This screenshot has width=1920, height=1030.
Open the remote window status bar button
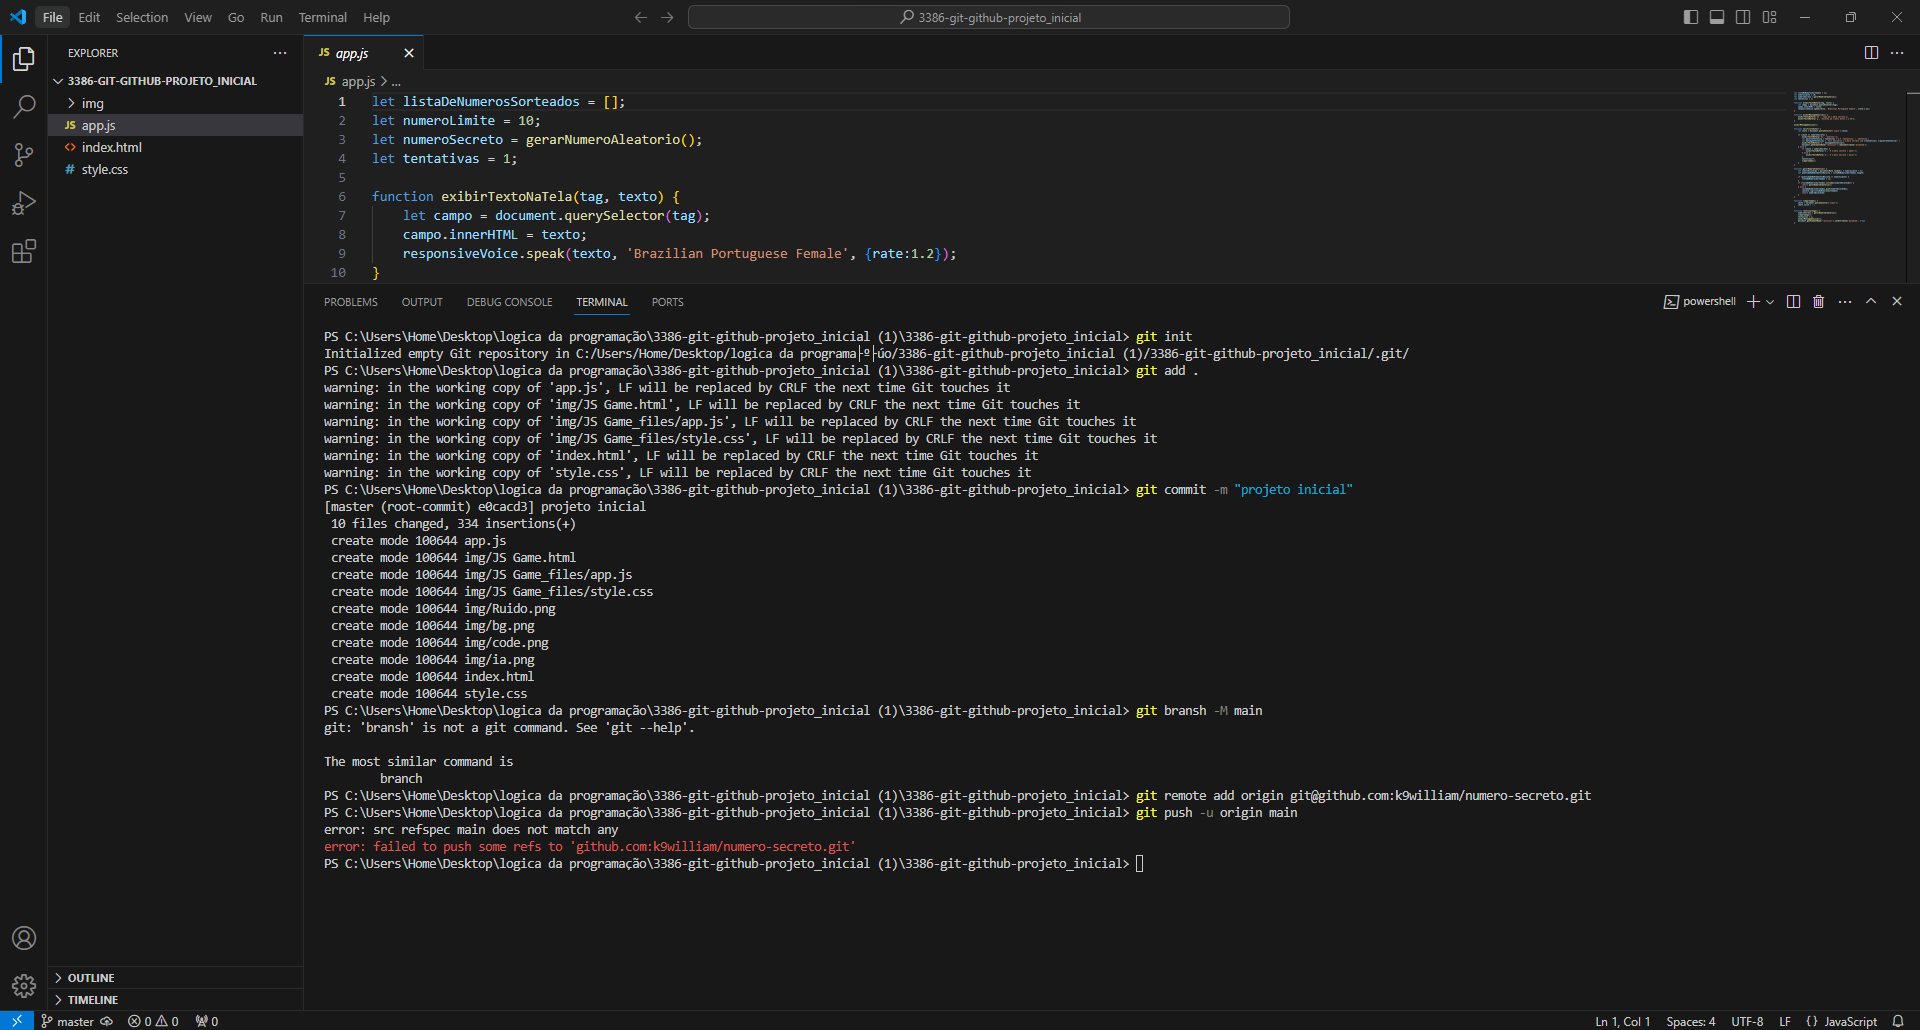17,1020
